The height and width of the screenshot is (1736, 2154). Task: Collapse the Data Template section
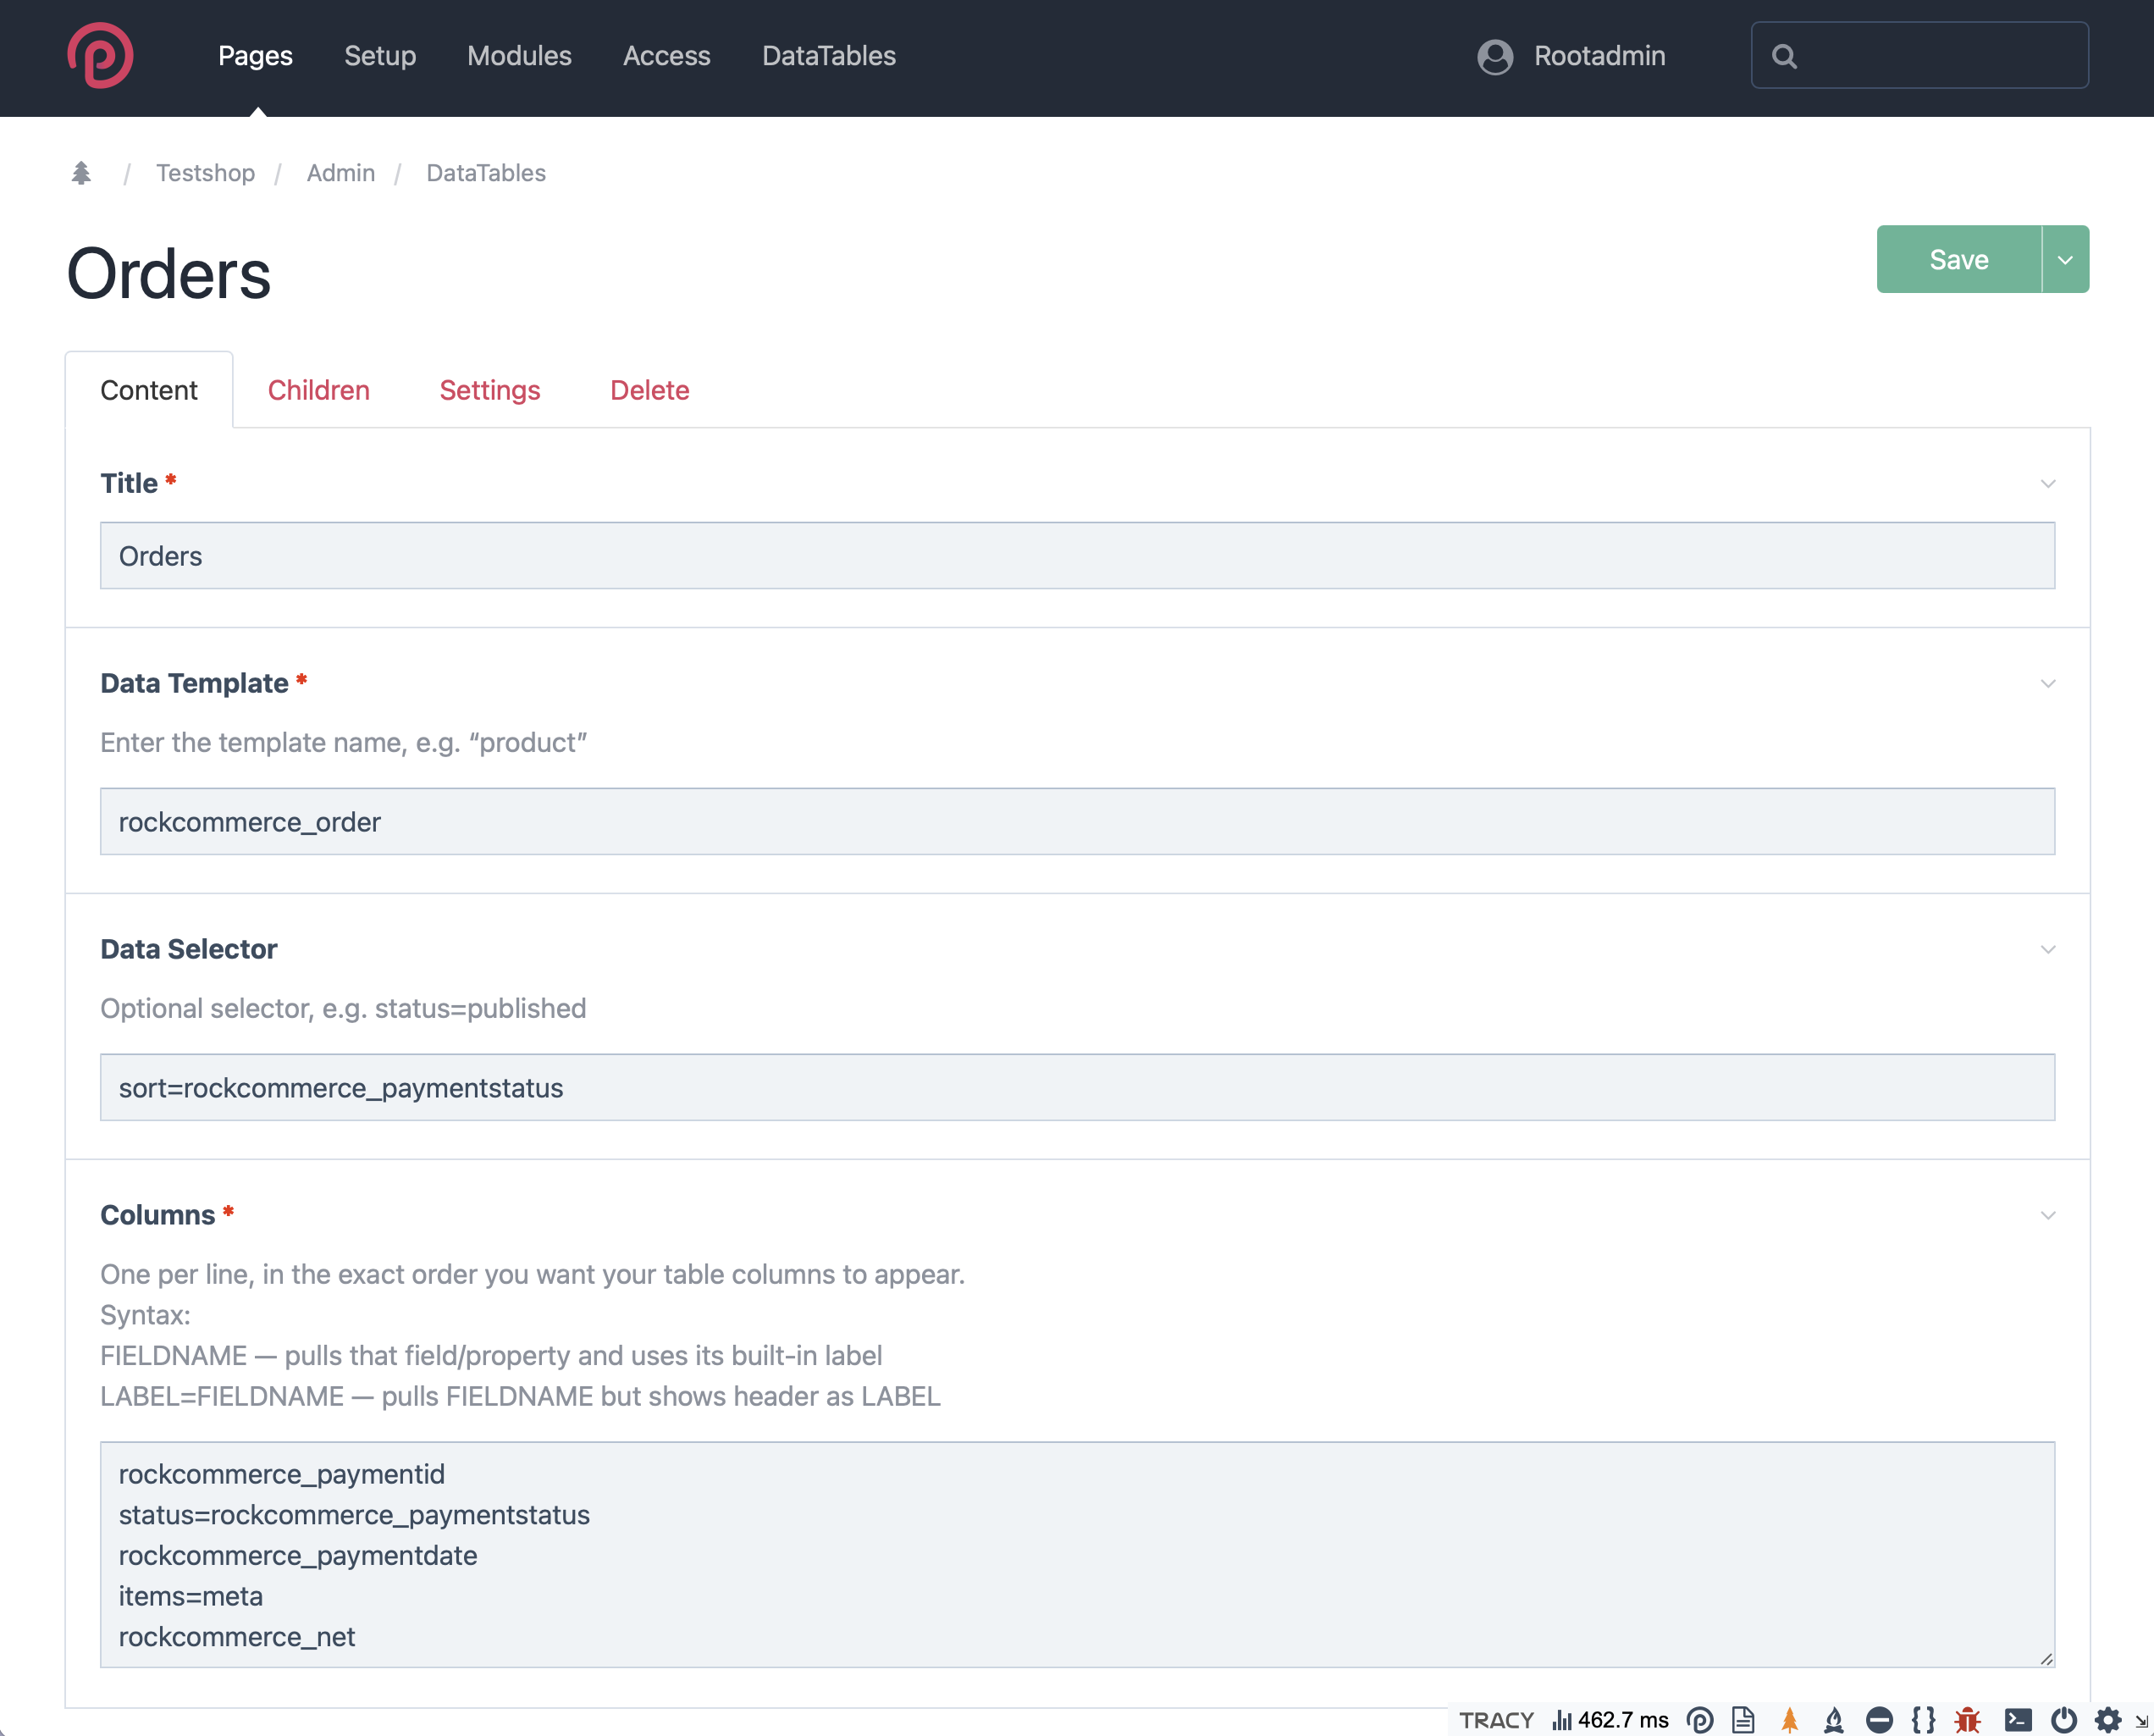pos(2047,684)
